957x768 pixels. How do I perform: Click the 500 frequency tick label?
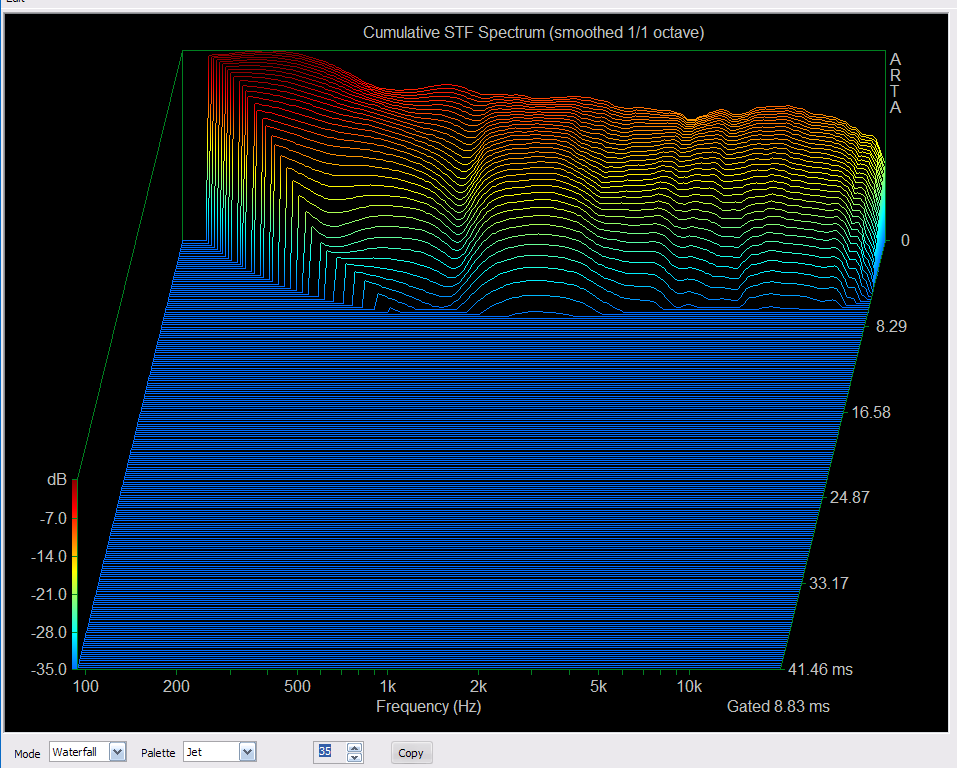pyautogui.click(x=297, y=687)
